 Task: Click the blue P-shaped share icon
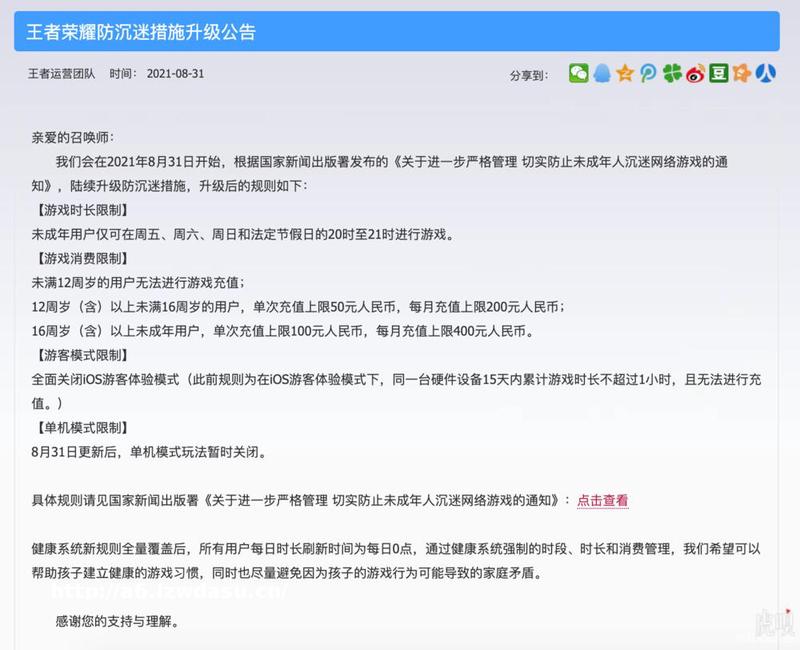point(648,73)
